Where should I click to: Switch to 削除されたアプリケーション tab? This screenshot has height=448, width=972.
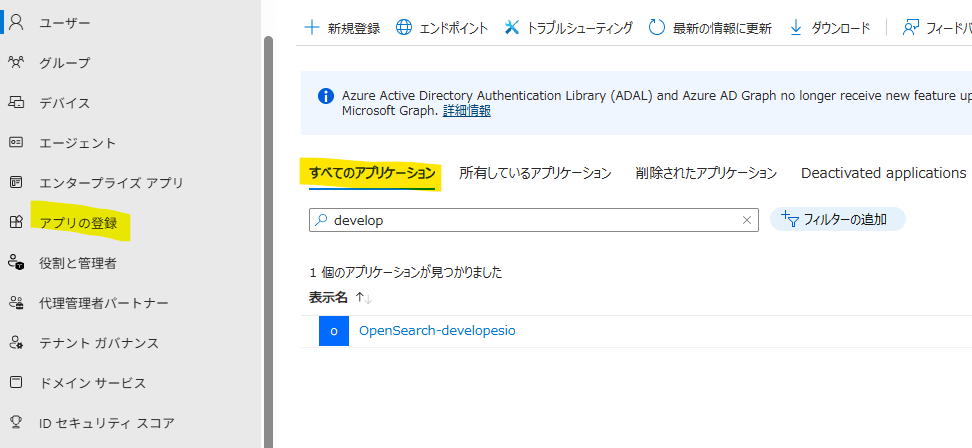tap(706, 173)
